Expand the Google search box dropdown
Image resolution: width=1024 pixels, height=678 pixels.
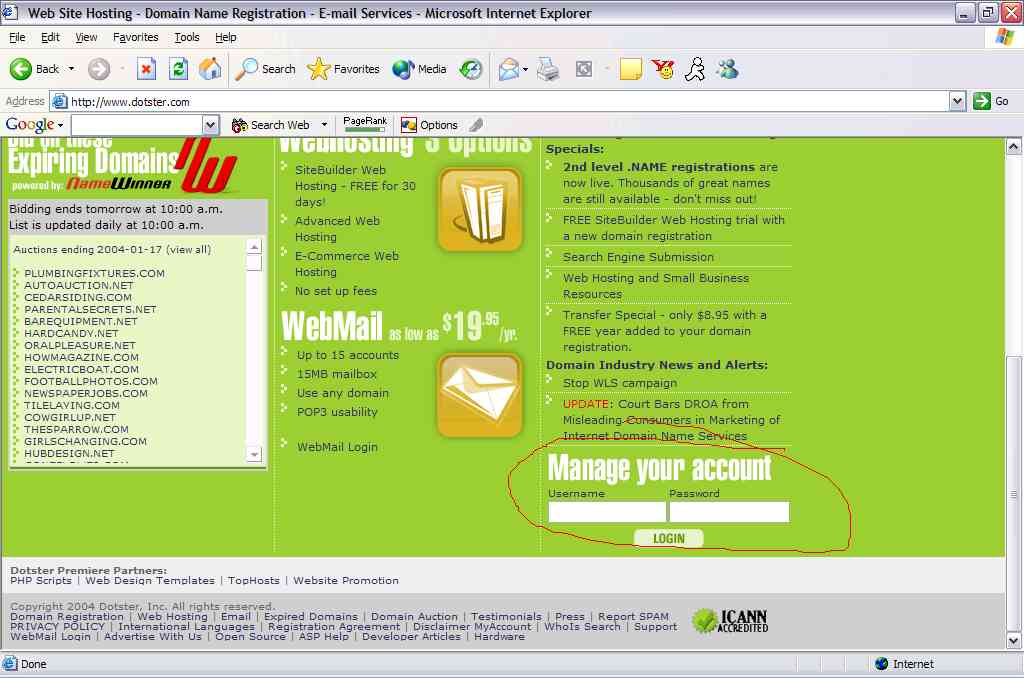click(x=210, y=125)
